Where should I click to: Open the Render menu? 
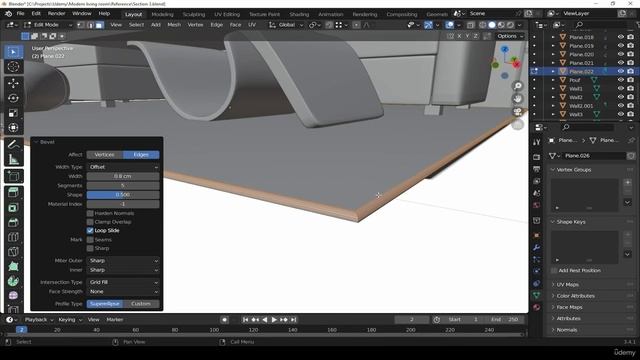pyautogui.click(x=56, y=13)
